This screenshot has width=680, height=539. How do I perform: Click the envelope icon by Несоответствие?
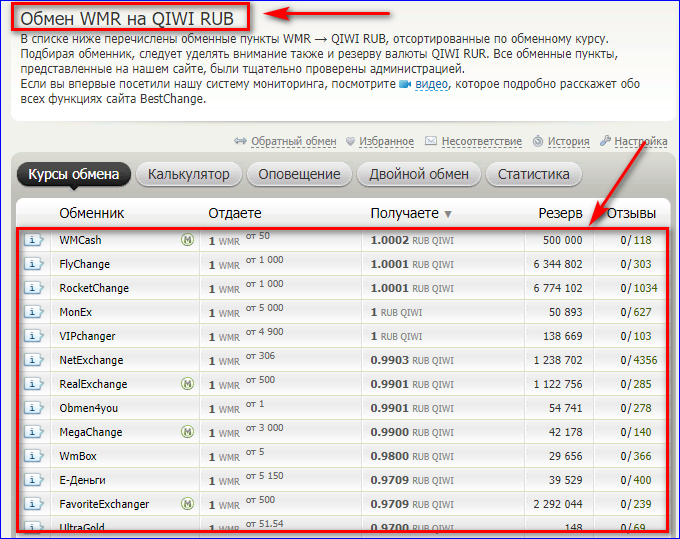tap(431, 141)
